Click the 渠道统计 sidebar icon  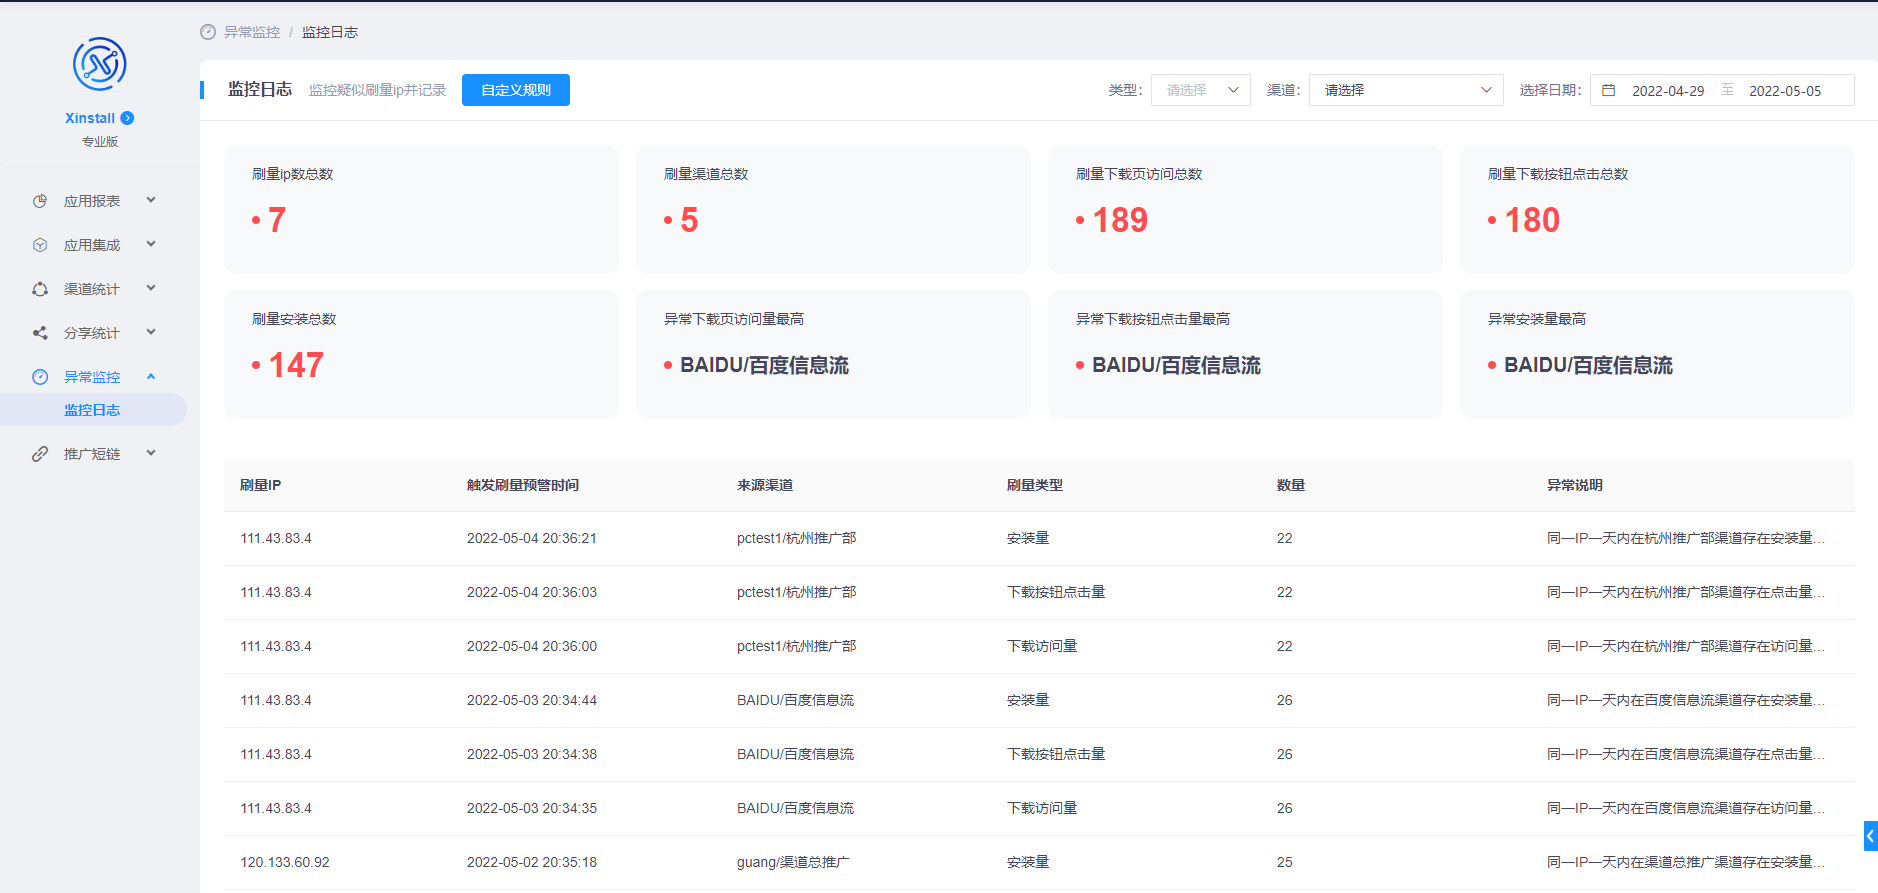[40, 289]
